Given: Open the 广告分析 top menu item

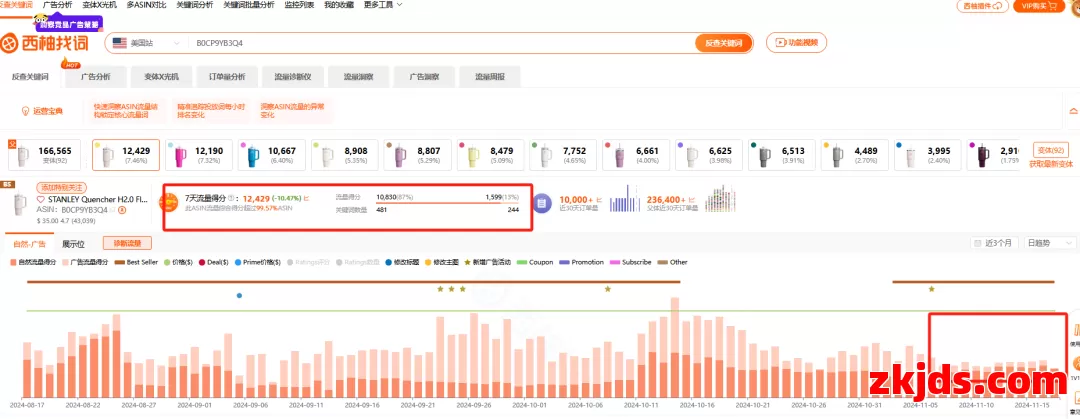Looking at the screenshot, I should 57,5.
